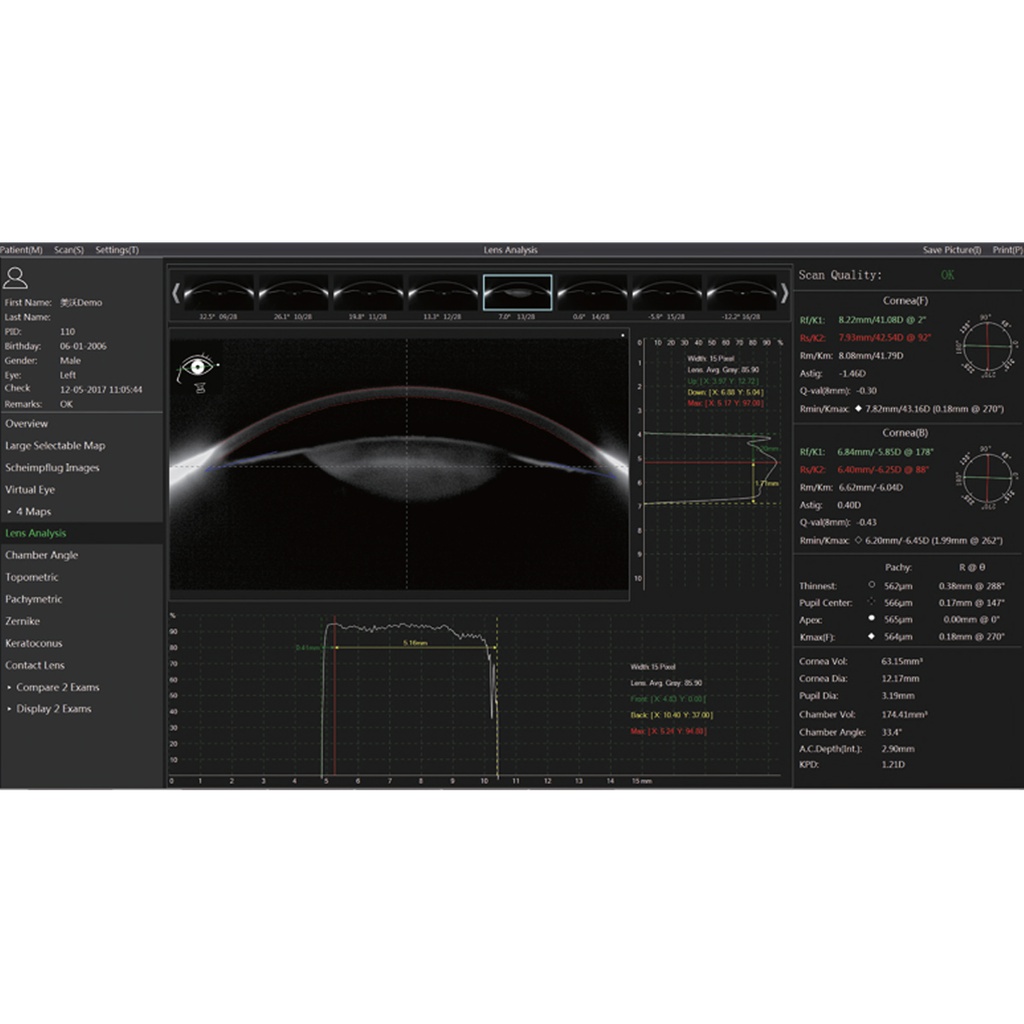1024x1024 pixels.
Task: Expand the 4 Maps submenu
Action: pyautogui.click(x=37, y=511)
